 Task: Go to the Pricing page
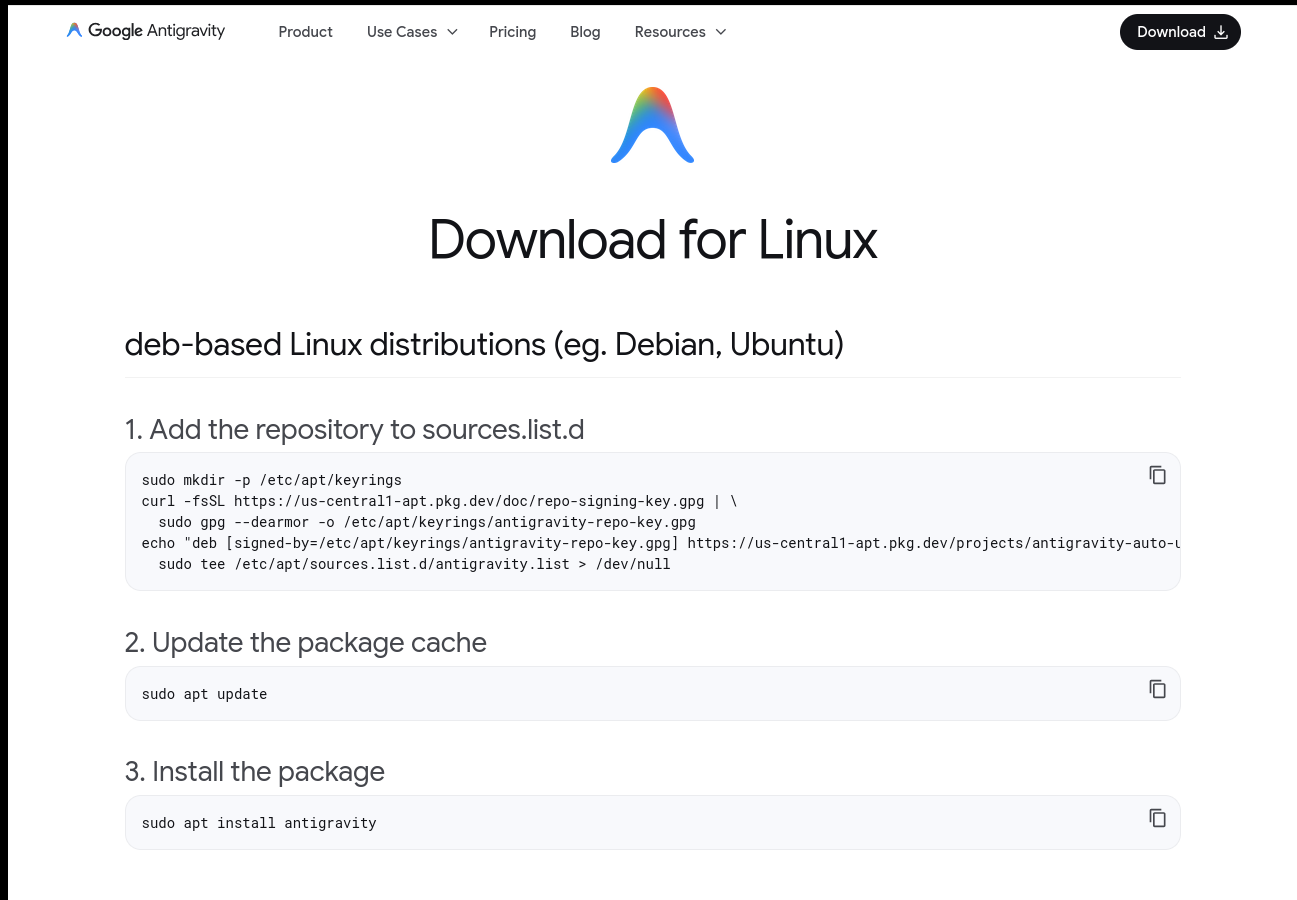coord(512,32)
